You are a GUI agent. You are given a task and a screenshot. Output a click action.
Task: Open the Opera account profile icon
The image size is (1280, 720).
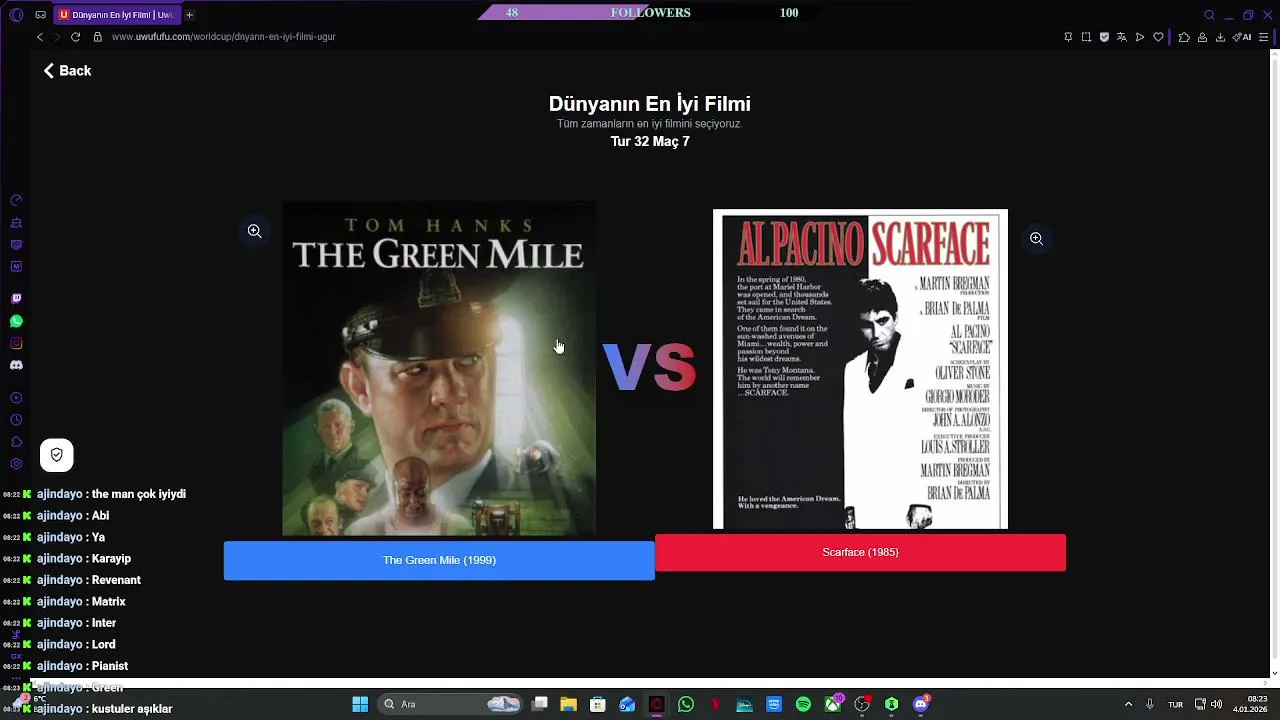(x=1202, y=37)
